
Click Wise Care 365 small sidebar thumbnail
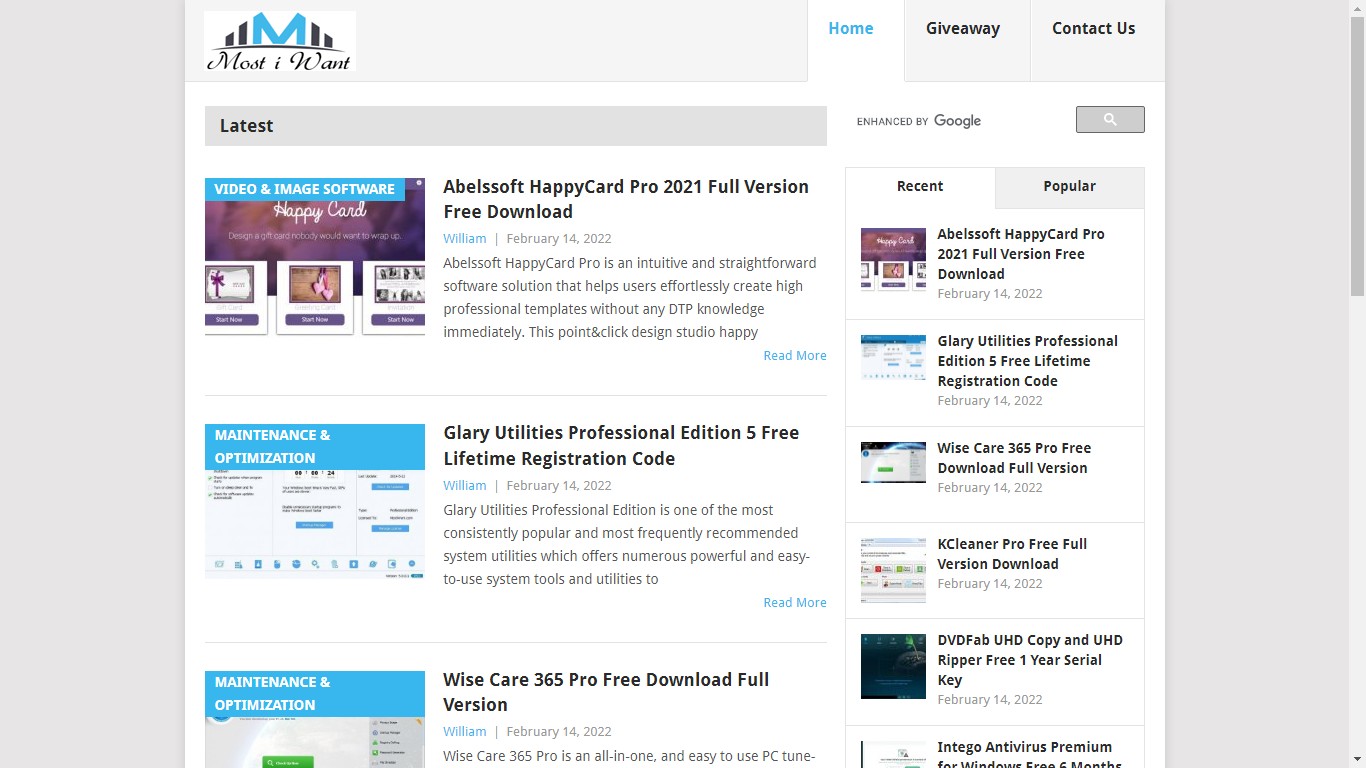pos(893,463)
